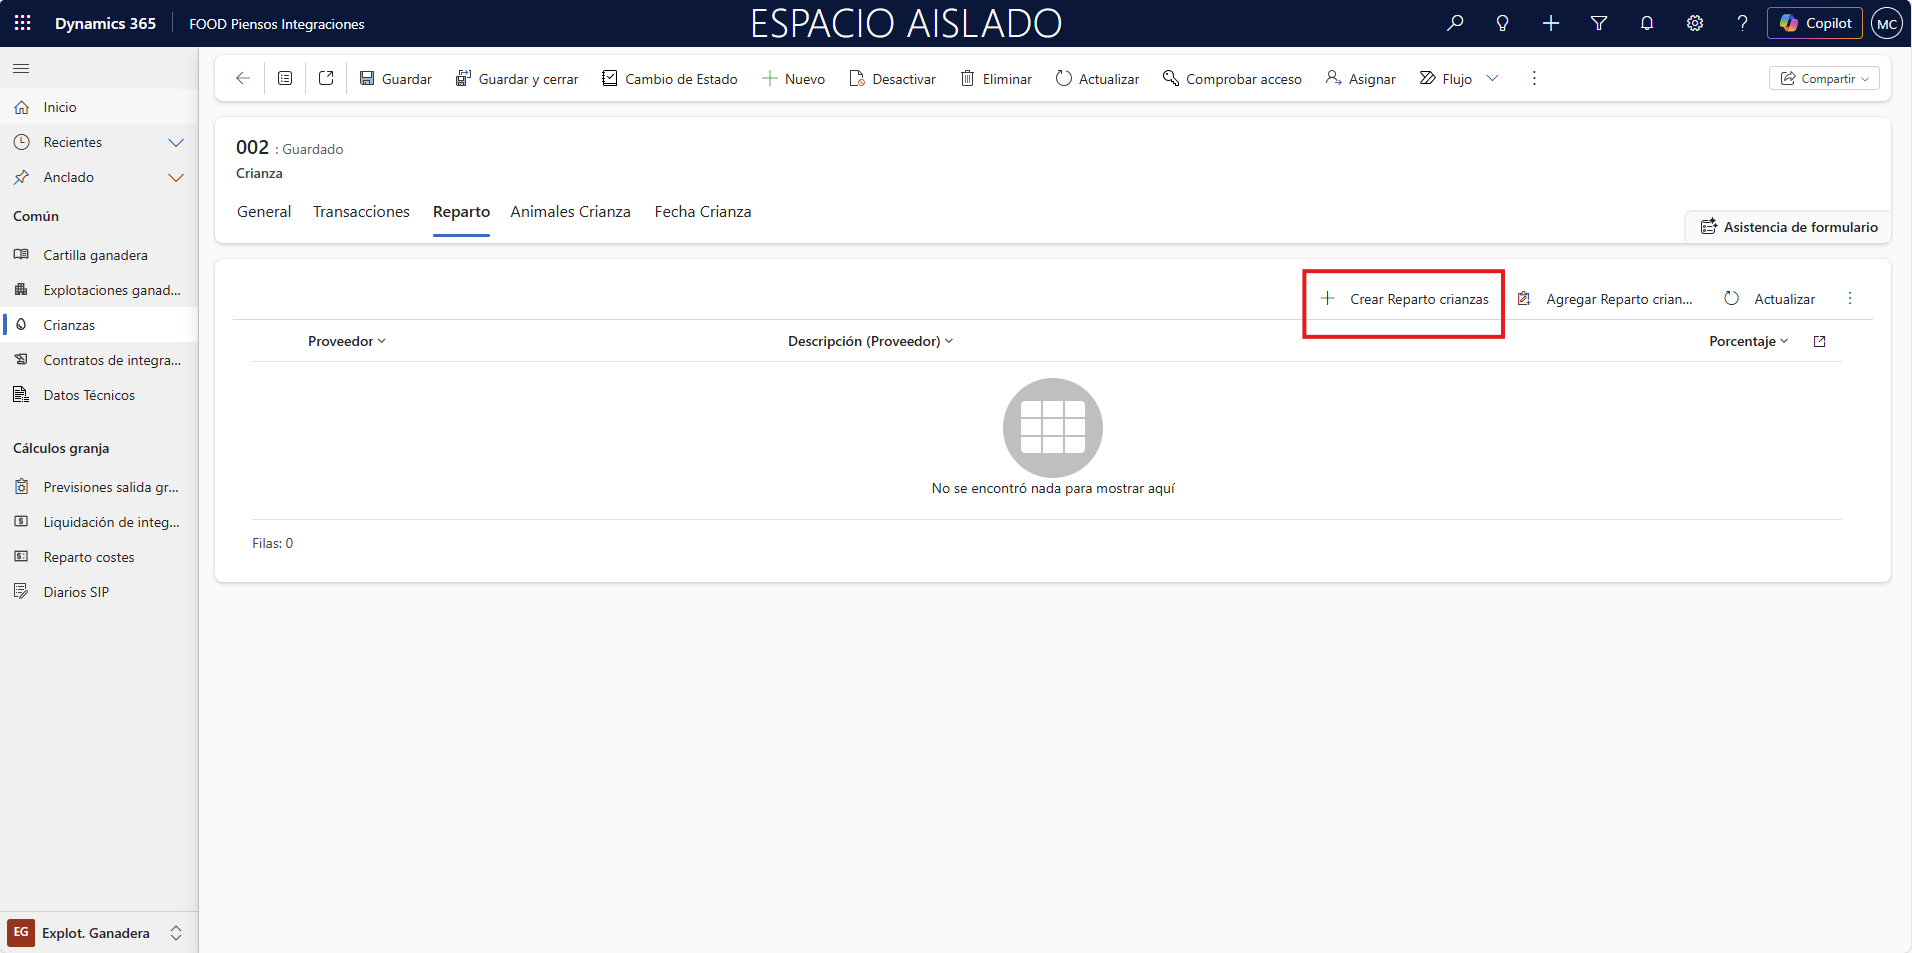Open the settings gear icon
The width and height of the screenshot is (1912, 953).
pos(1695,23)
